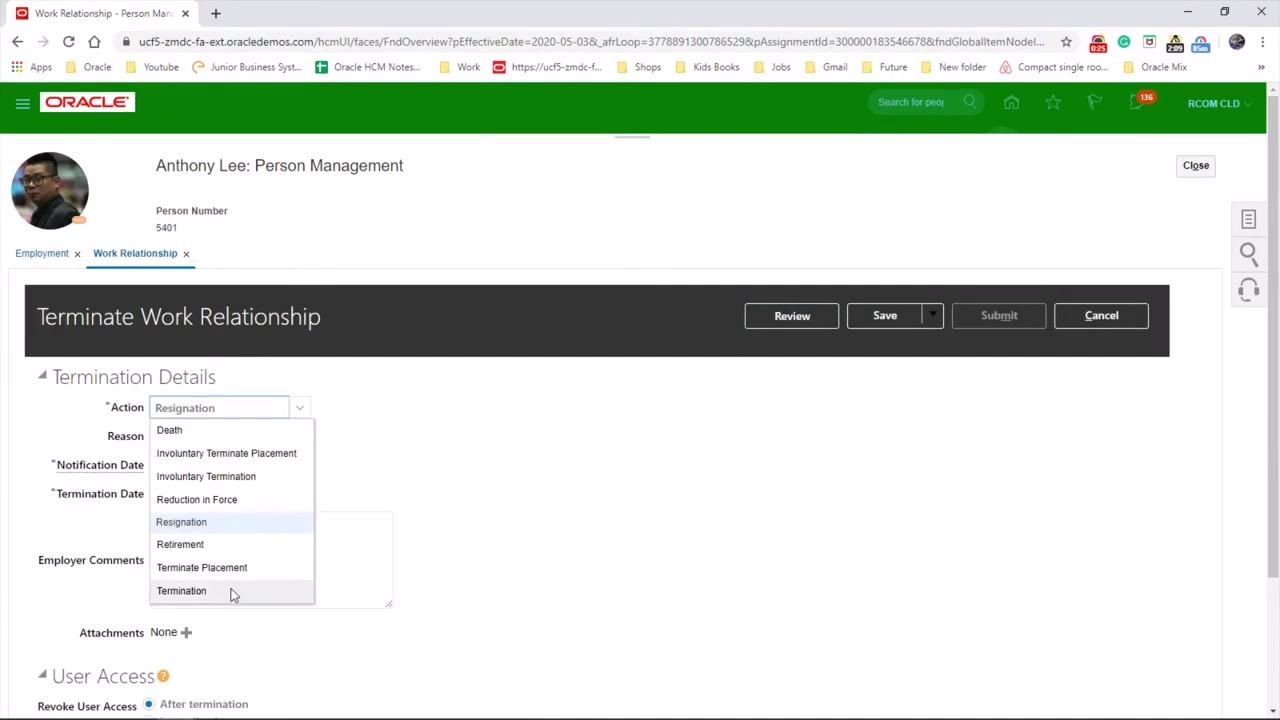Open the headset help icon in the side panel
Screen dimensions: 1280x720
[1248, 290]
